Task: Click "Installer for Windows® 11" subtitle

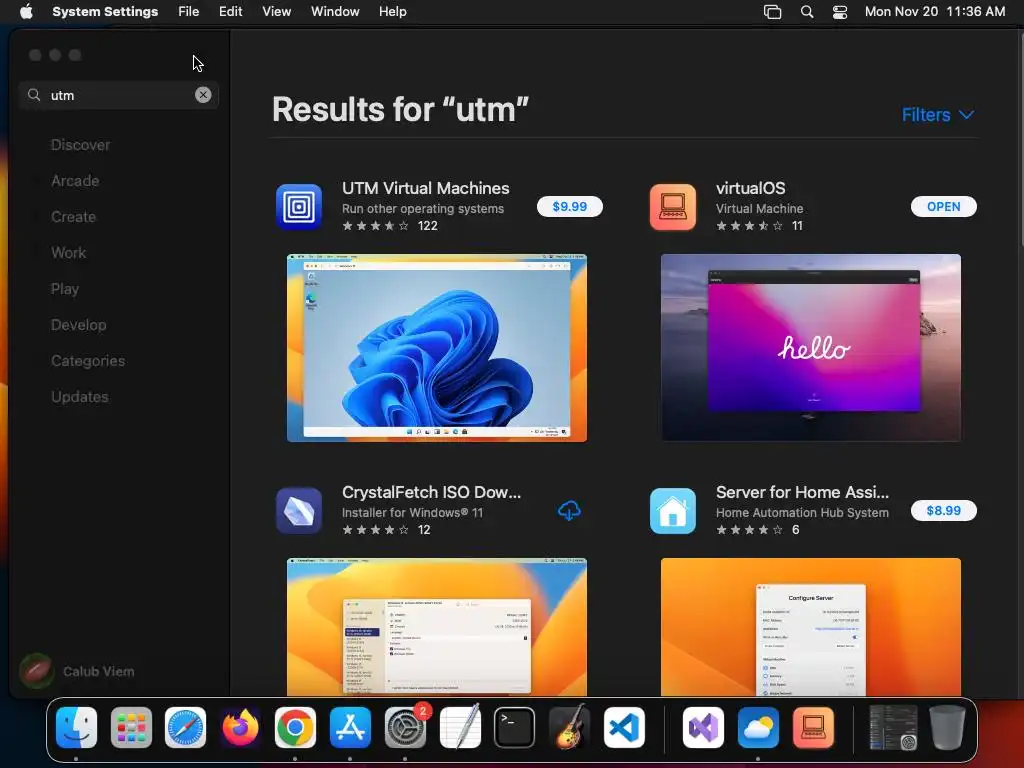Action: 412,513
